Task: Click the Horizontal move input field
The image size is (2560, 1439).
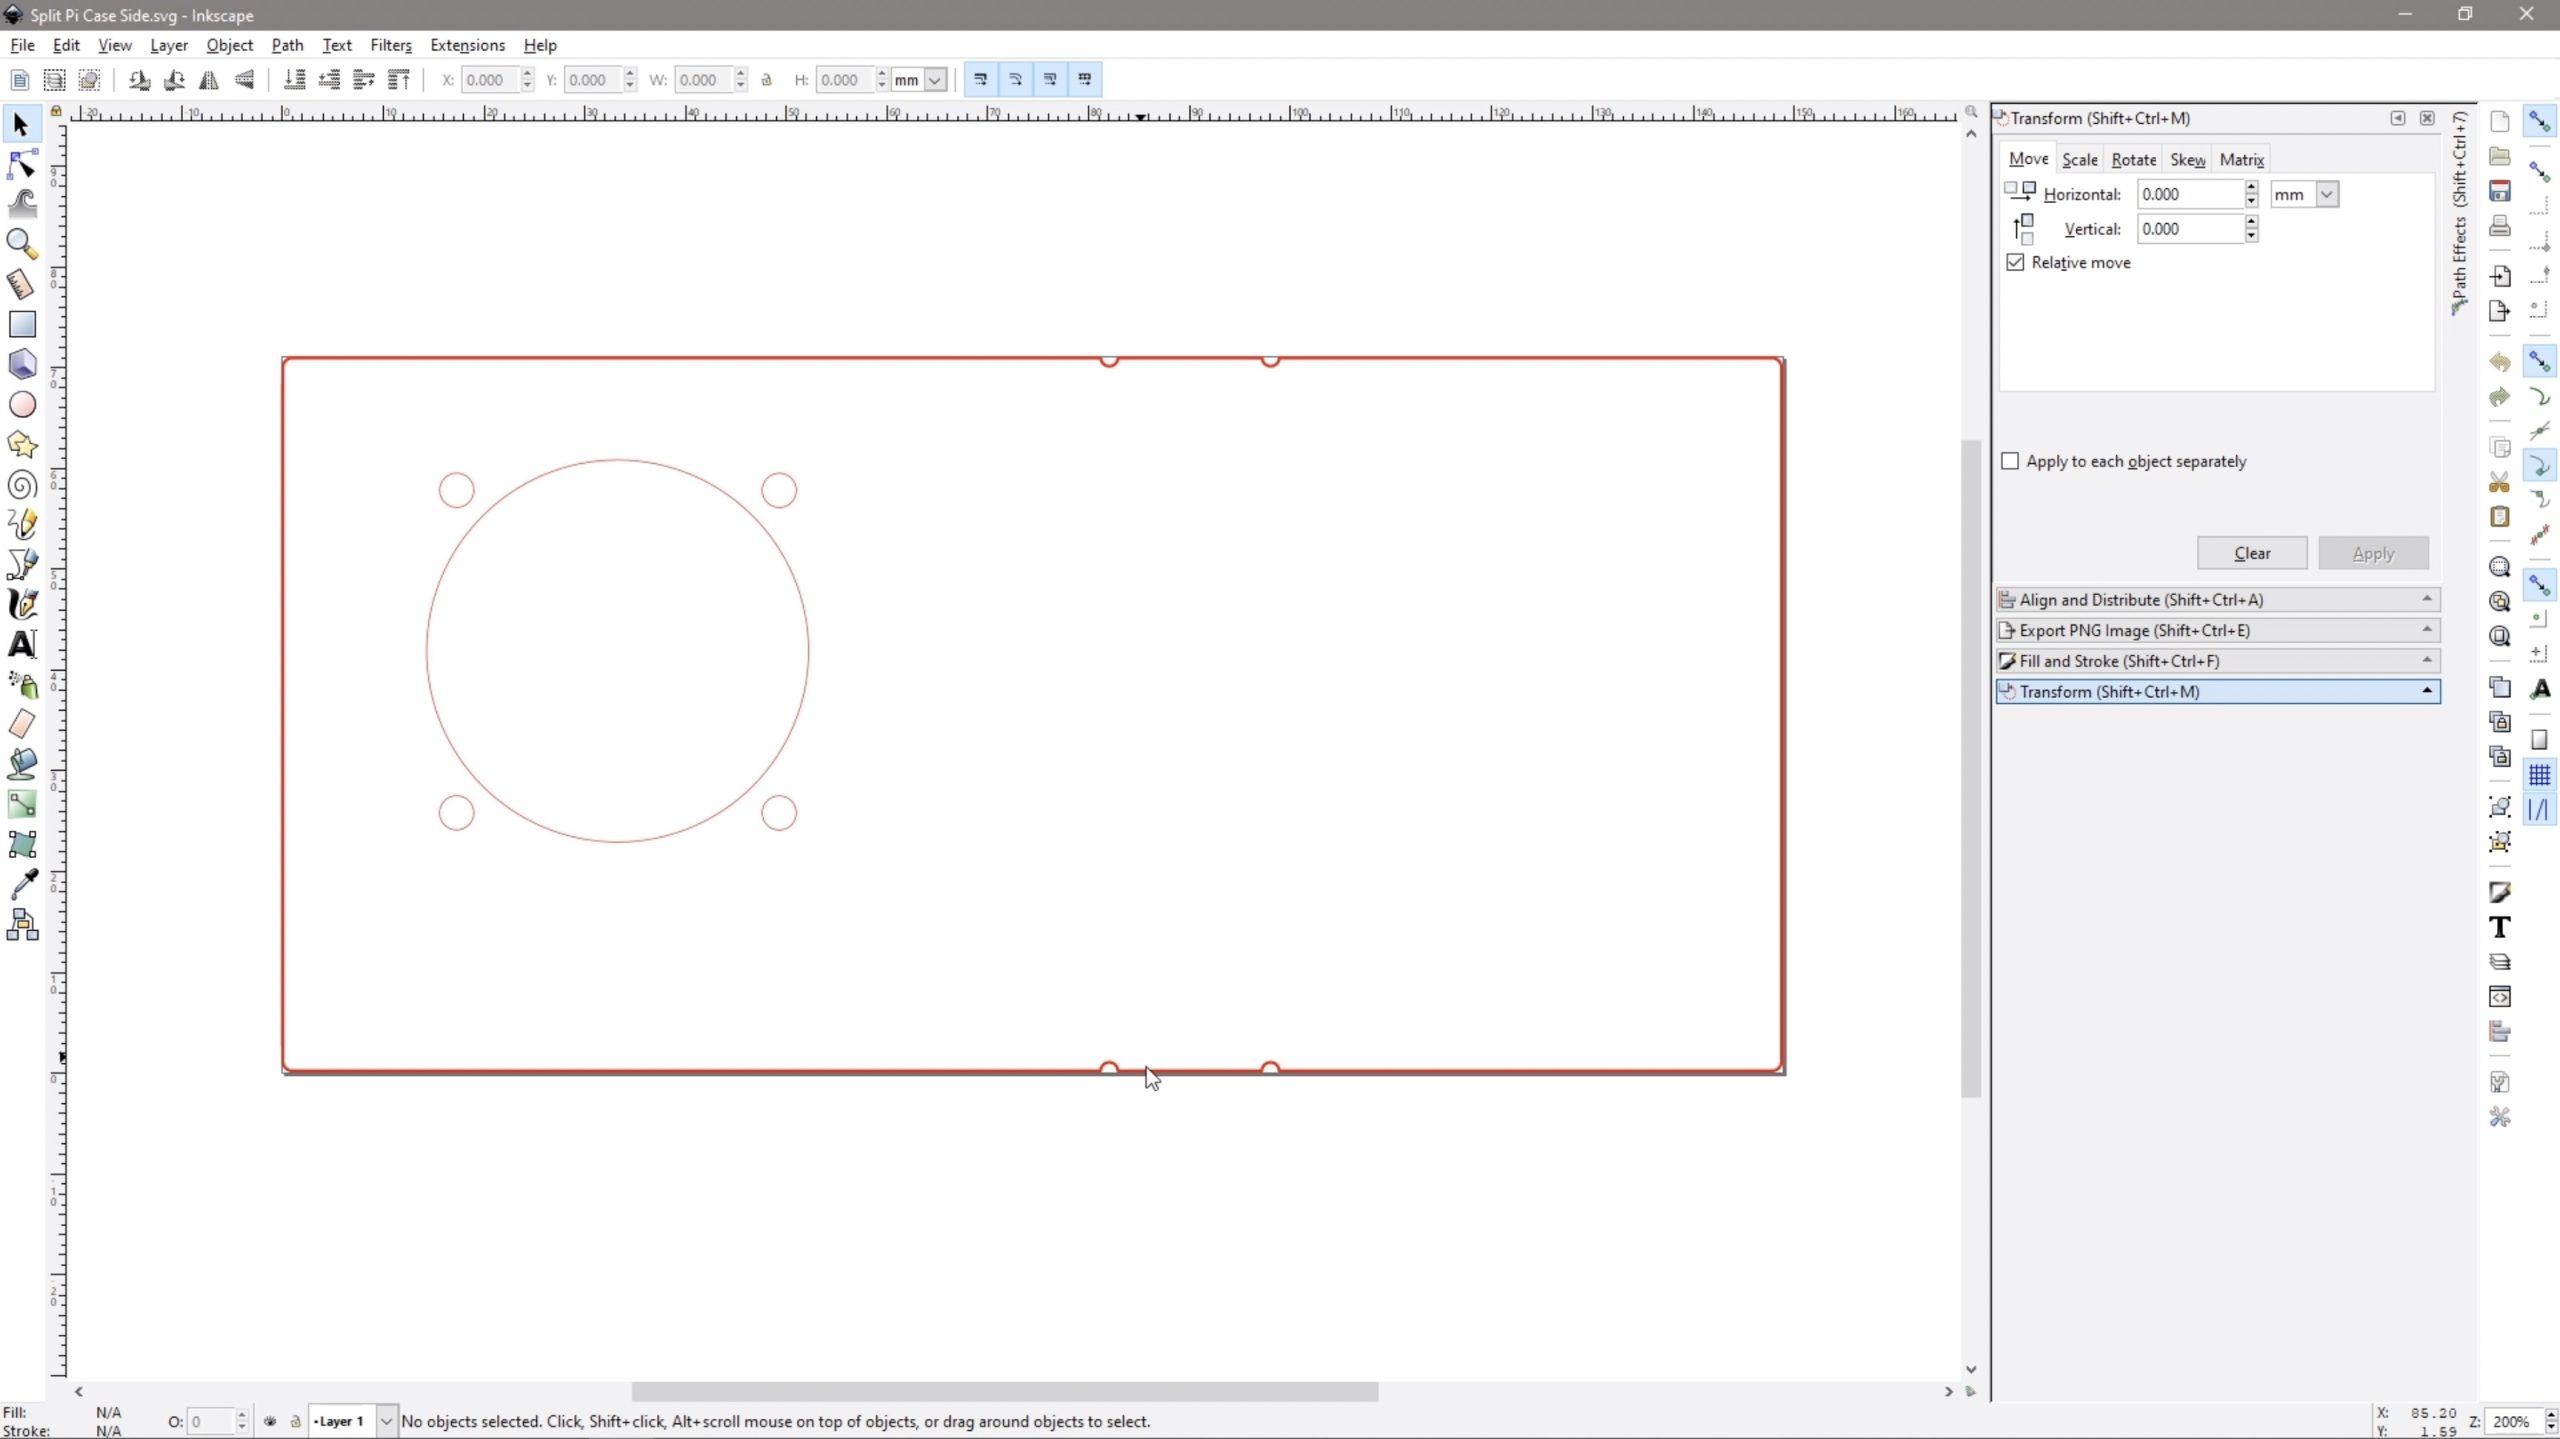Action: click(x=2192, y=194)
